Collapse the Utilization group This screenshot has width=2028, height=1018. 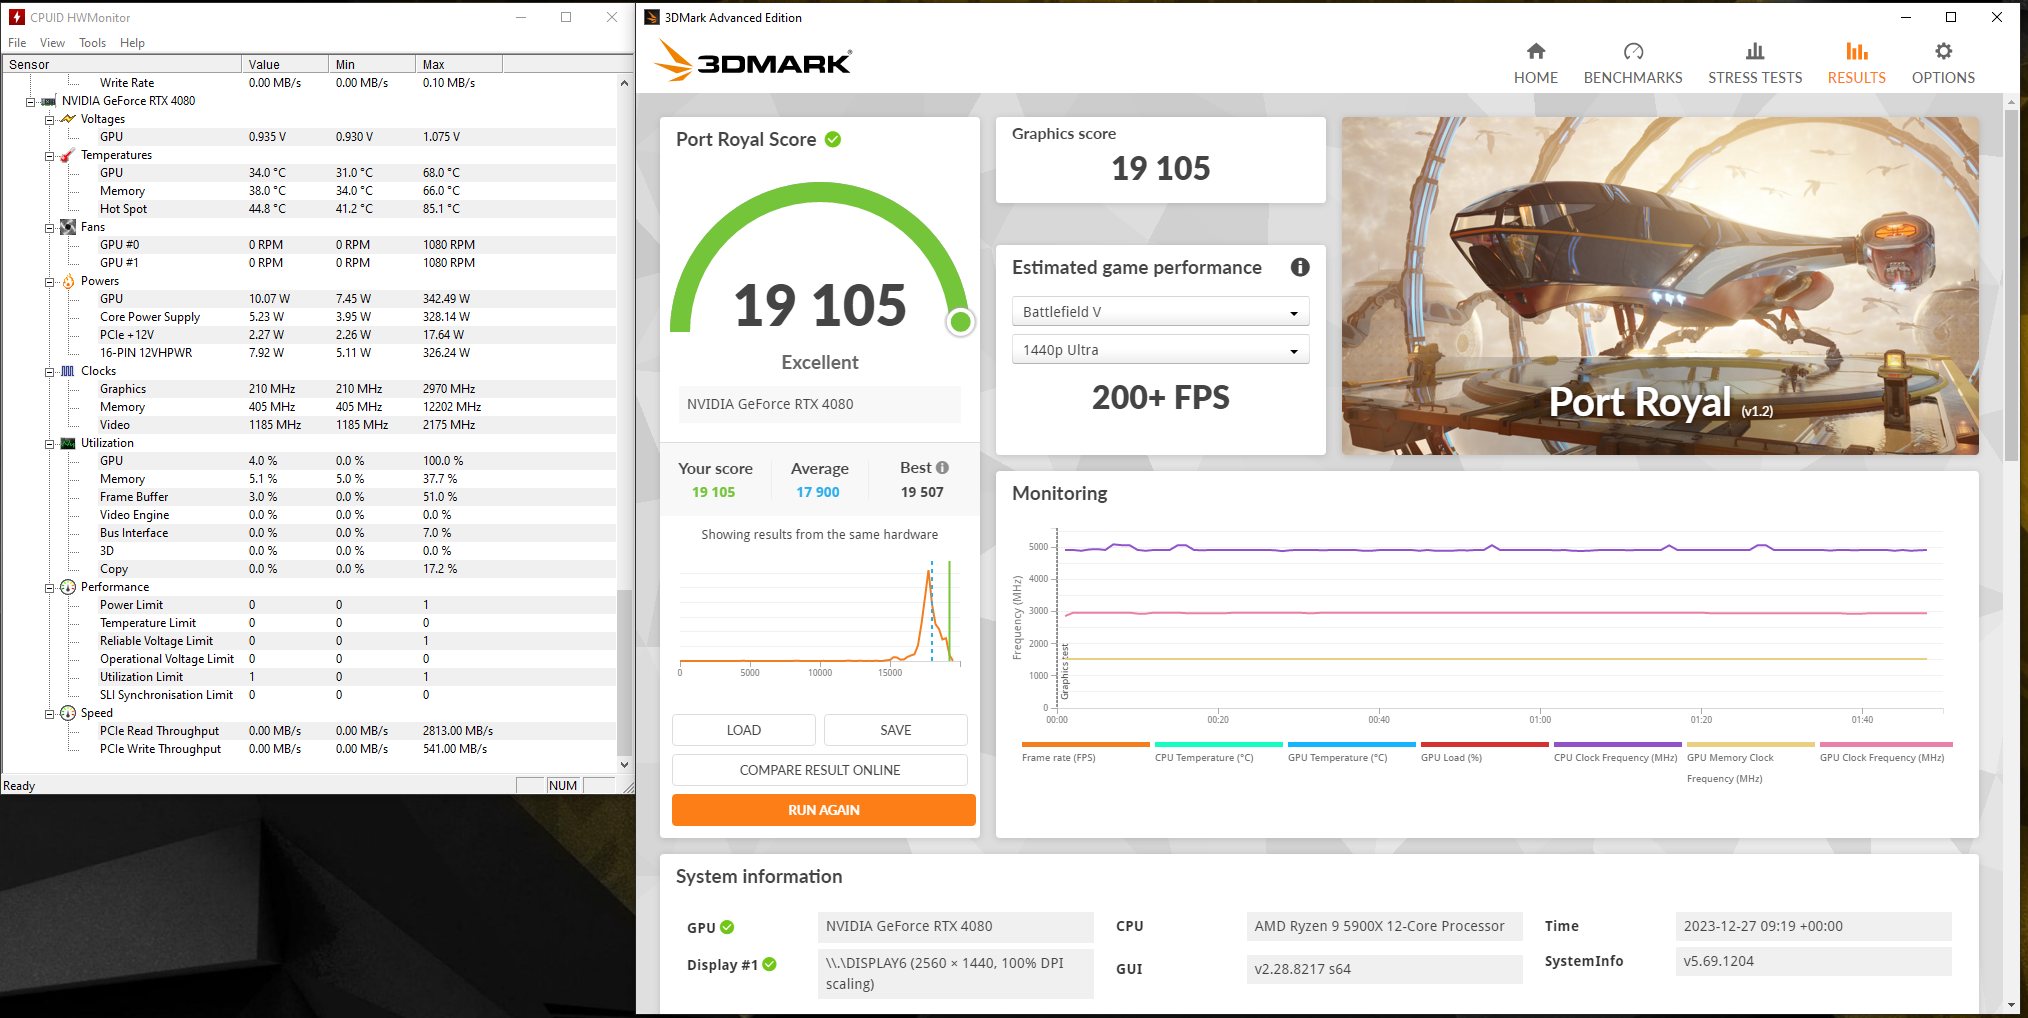click(x=49, y=444)
